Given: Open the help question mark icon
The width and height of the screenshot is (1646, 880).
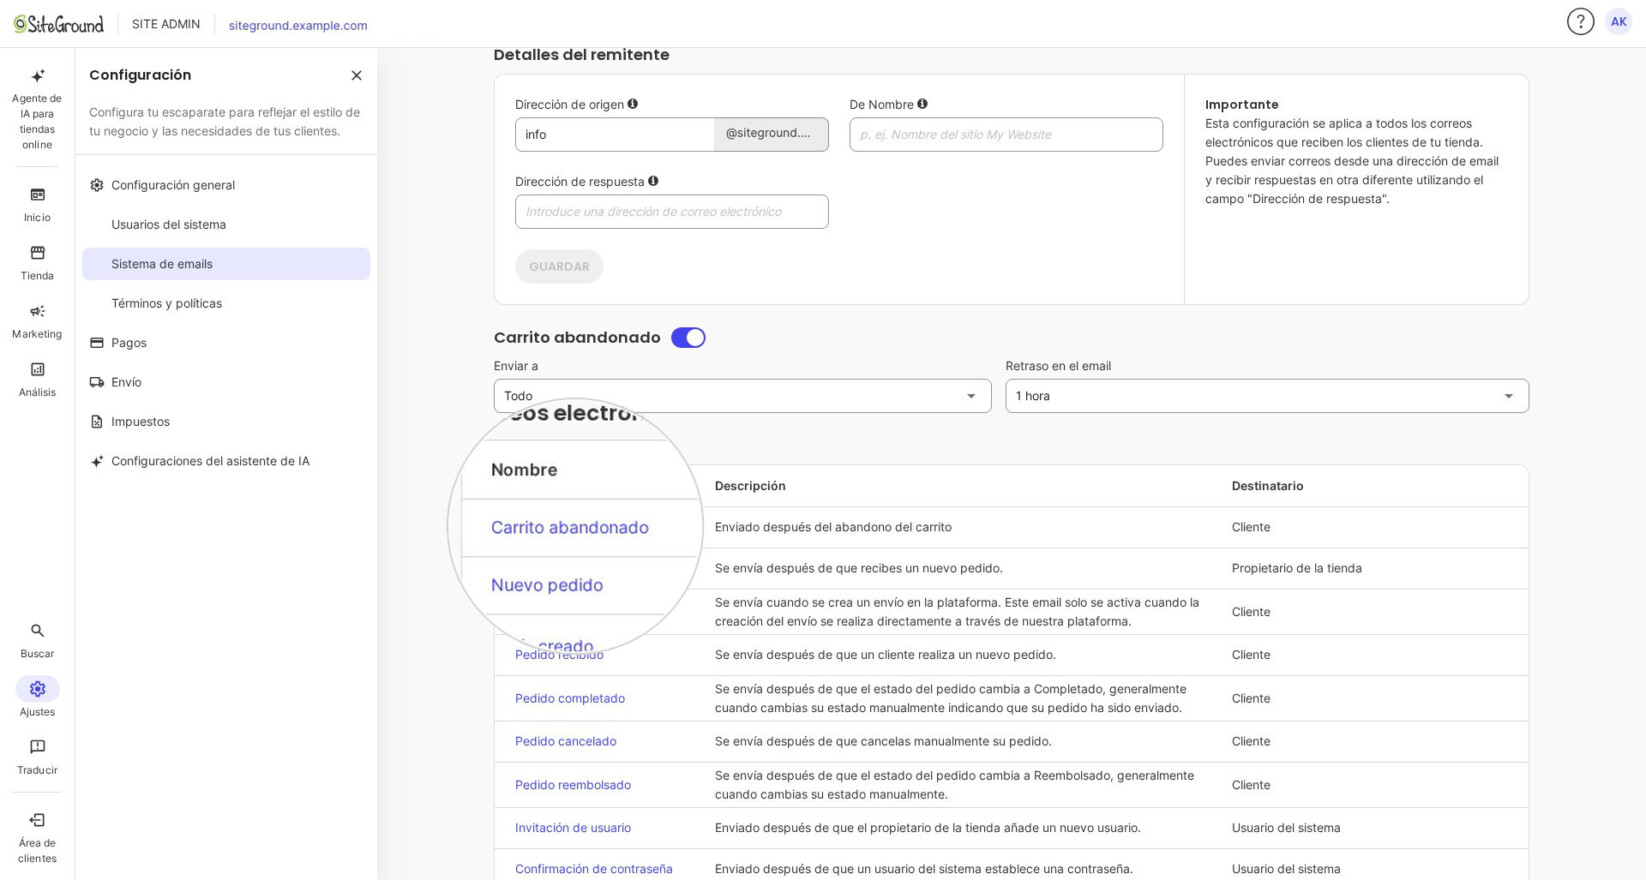Looking at the screenshot, I should pyautogui.click(x=1580, y=22).
